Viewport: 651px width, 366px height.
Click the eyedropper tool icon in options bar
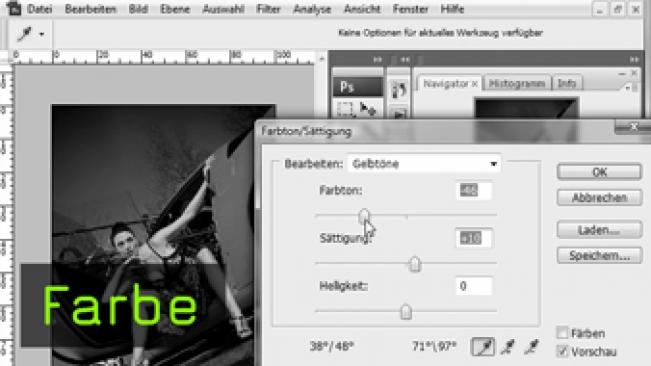[24, 34]
